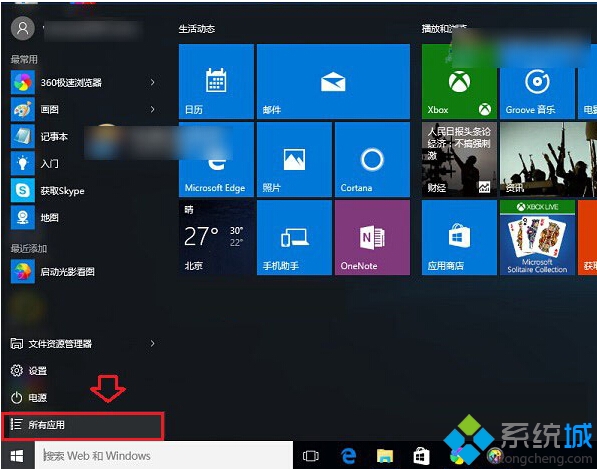
Task: Launch Edge from the taskbar
Action: pyautogui.click(x=348, y=456)
